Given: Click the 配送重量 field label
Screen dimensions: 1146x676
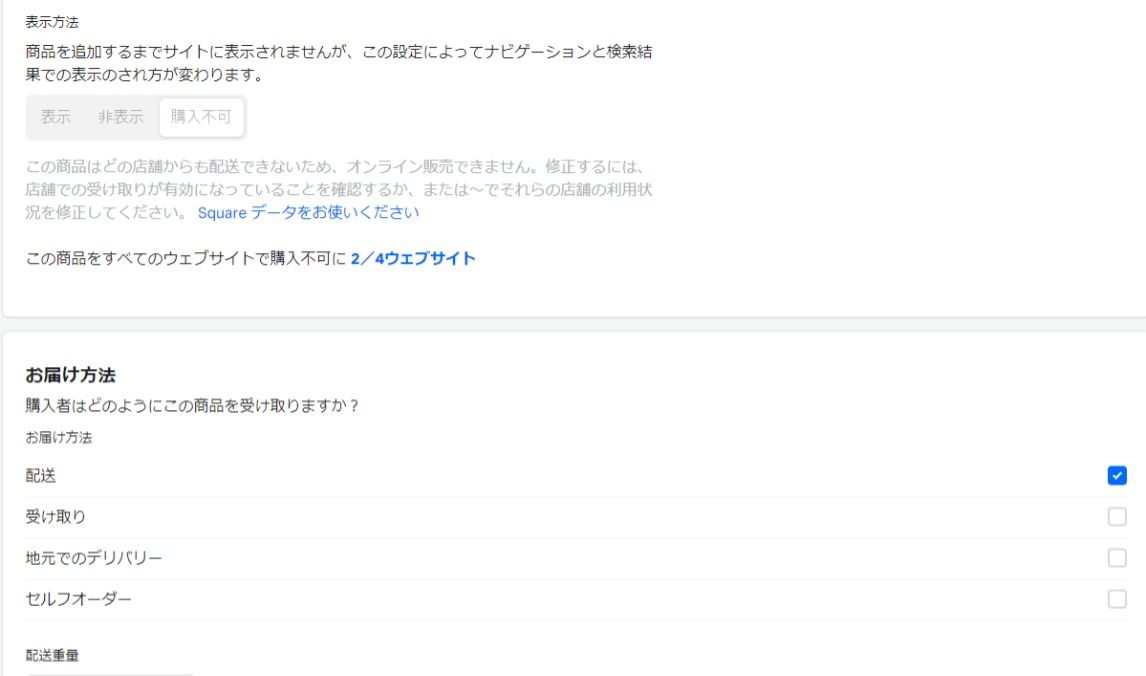Looking at the screenshot, I should [x=53, y=656].
